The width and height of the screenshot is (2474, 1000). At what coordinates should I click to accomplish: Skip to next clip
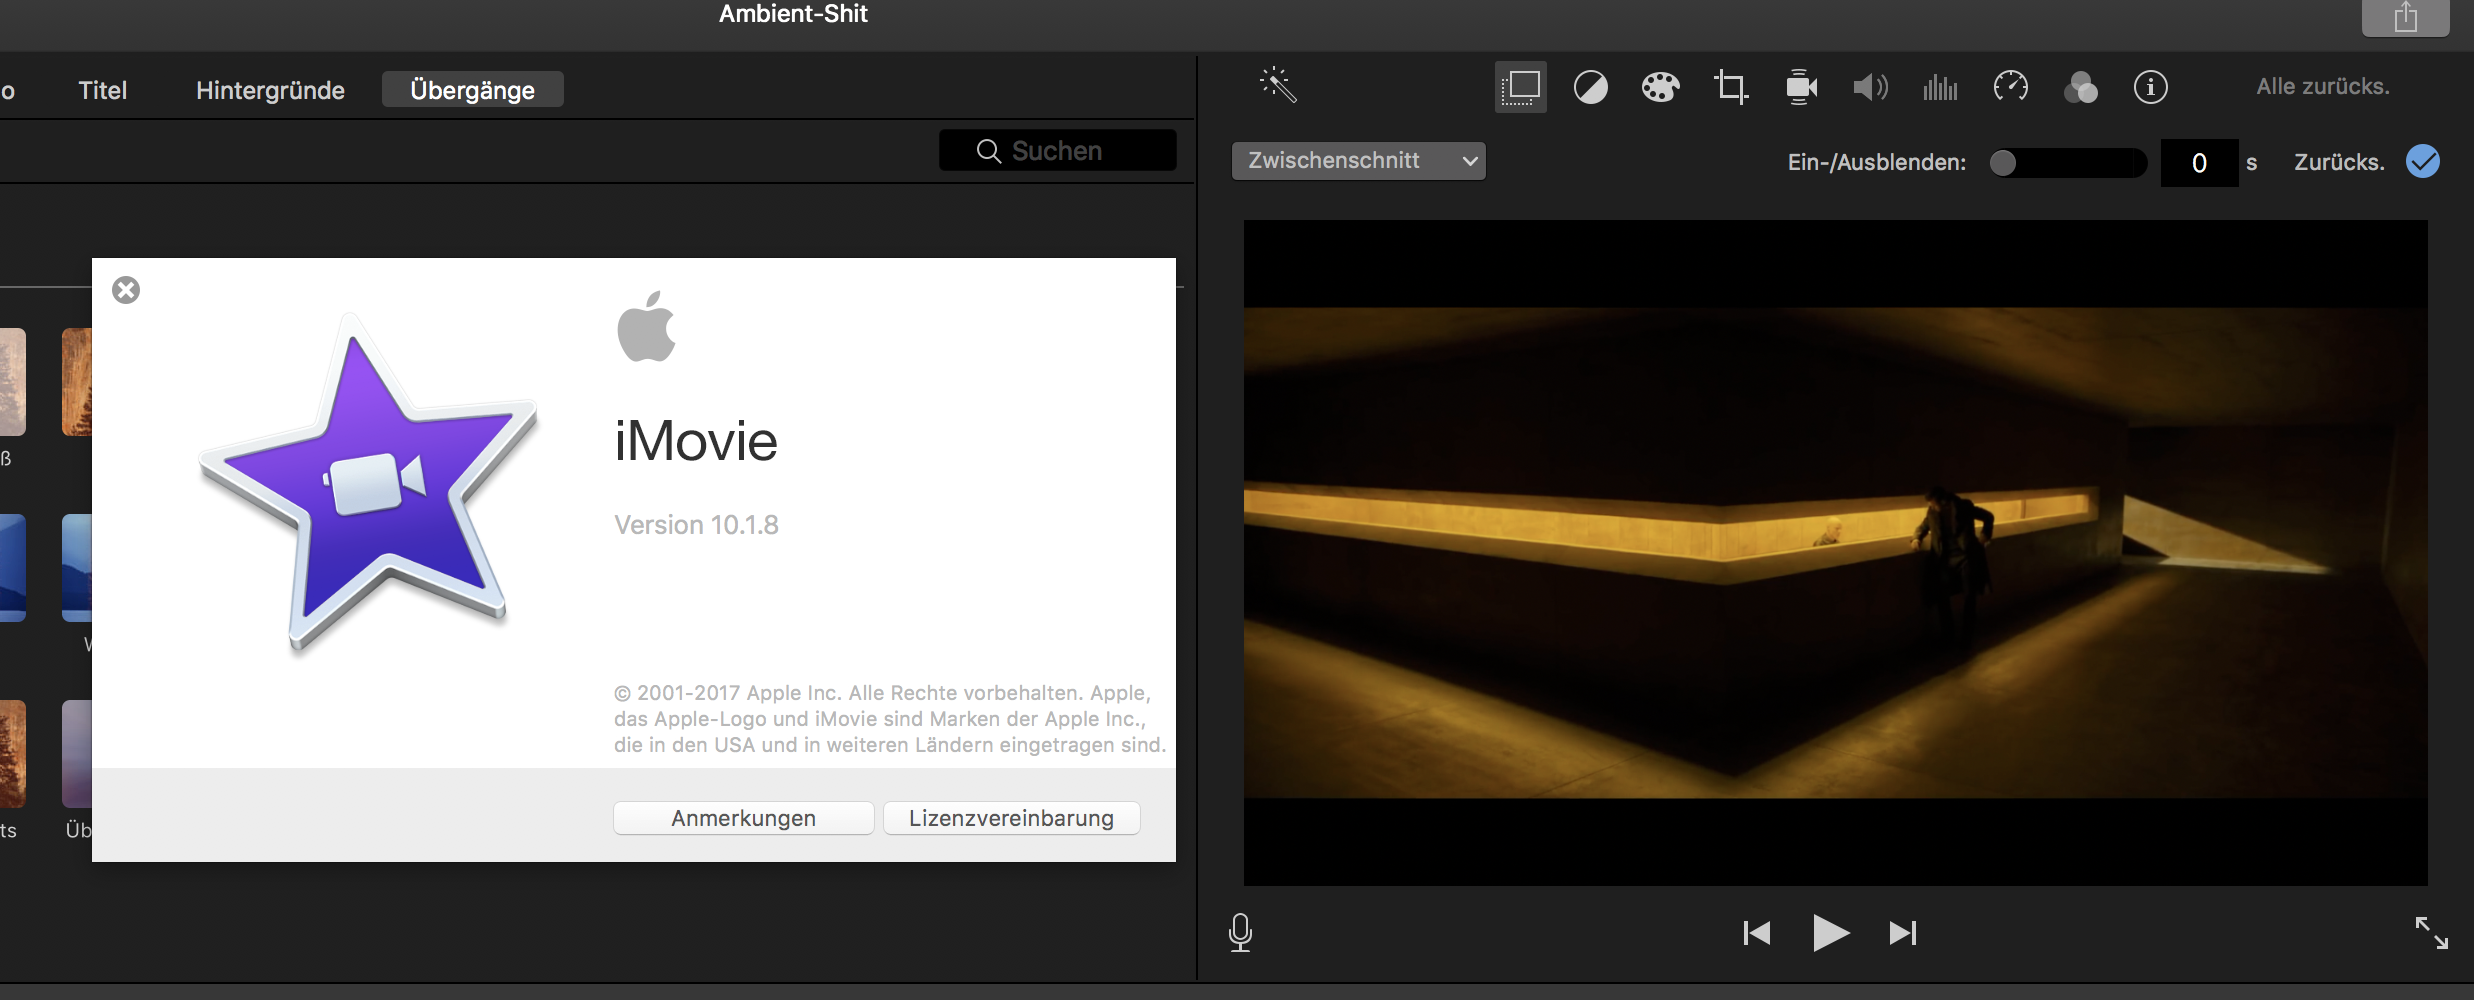pos(1903,933)
